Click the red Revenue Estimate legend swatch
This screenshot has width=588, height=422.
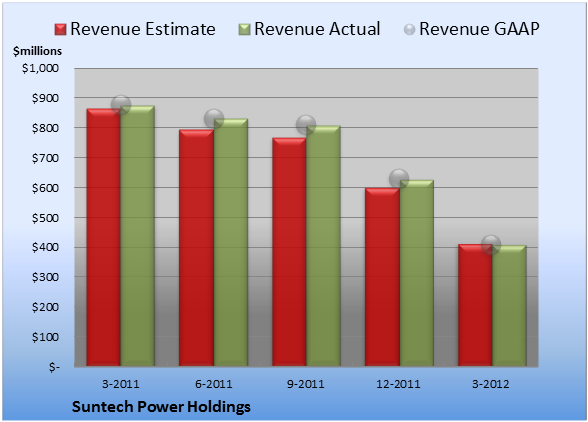tap(60, 30)
